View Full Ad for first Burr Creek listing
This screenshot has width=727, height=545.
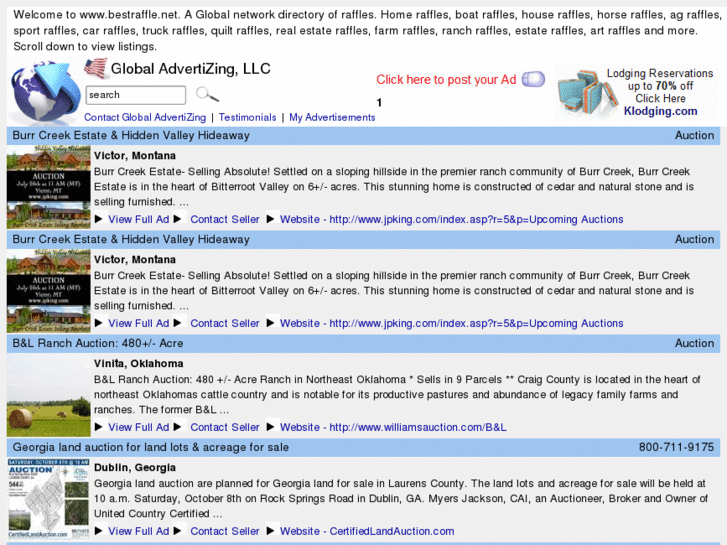[x=139, y=219]
